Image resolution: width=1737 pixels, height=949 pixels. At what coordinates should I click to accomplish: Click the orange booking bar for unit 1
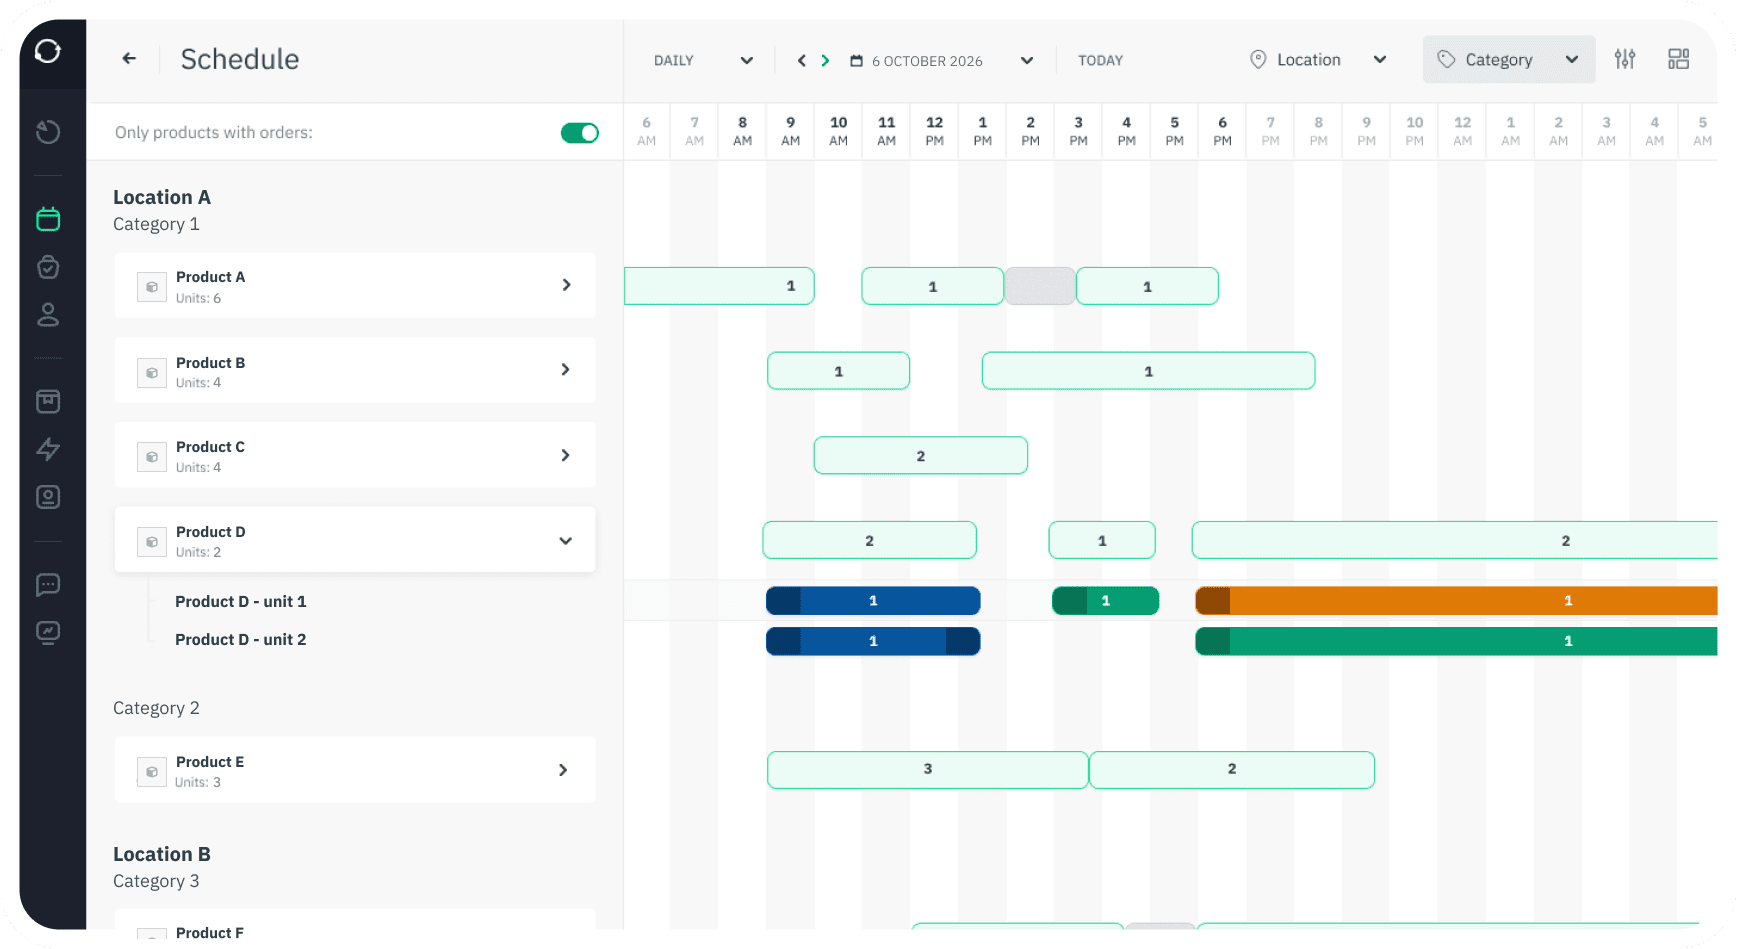1456,601
